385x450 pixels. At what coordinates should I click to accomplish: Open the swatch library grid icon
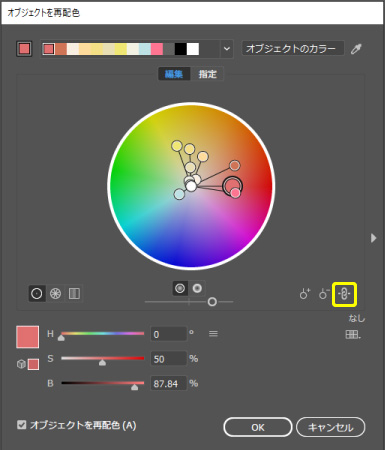pos(353,334)
